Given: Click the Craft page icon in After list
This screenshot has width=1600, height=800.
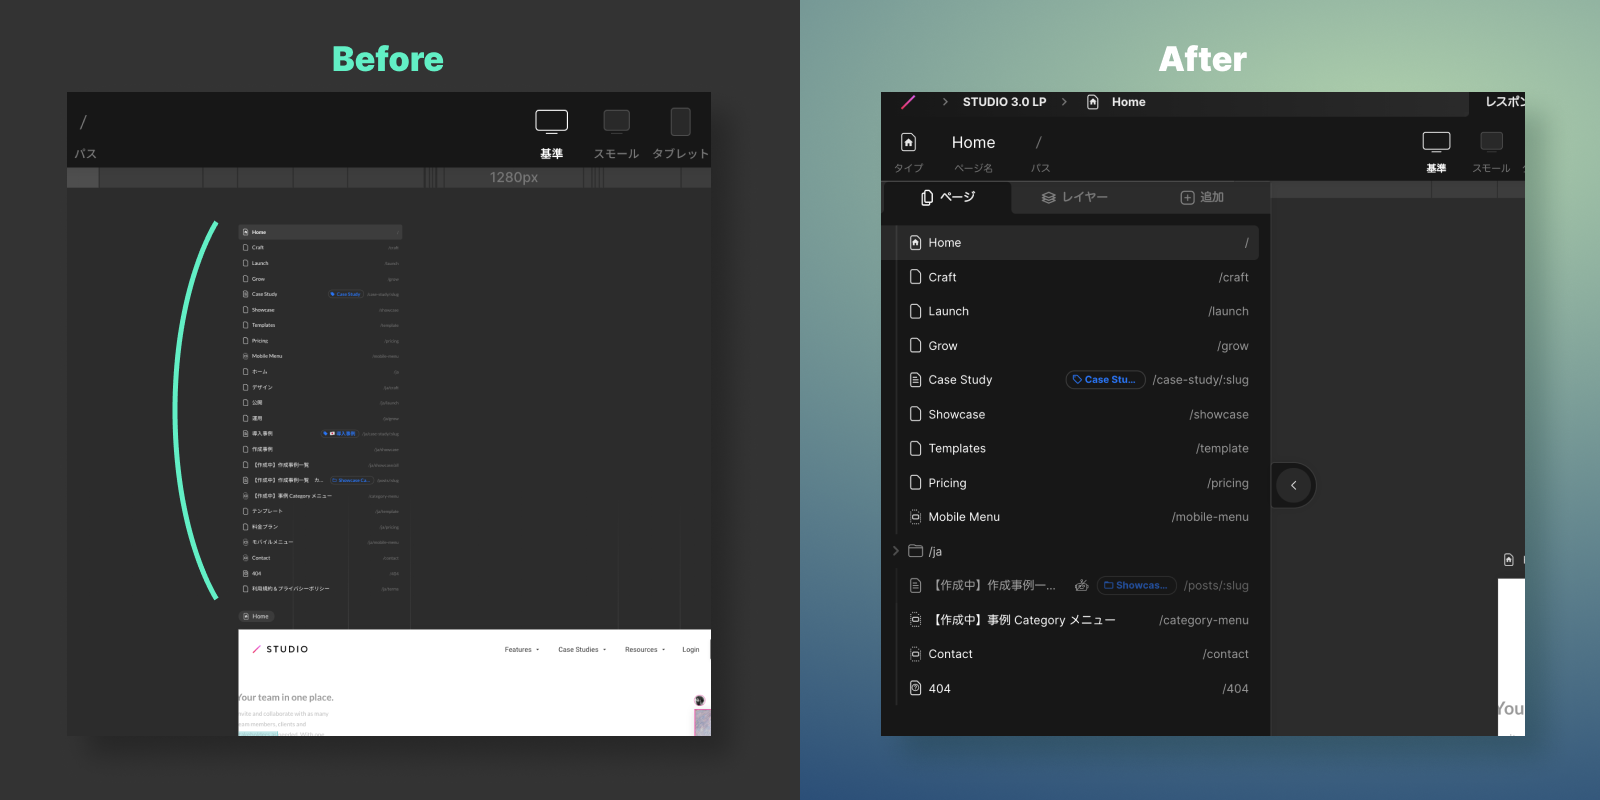Looking at the screenshot, I should click(x=915, y=277).
